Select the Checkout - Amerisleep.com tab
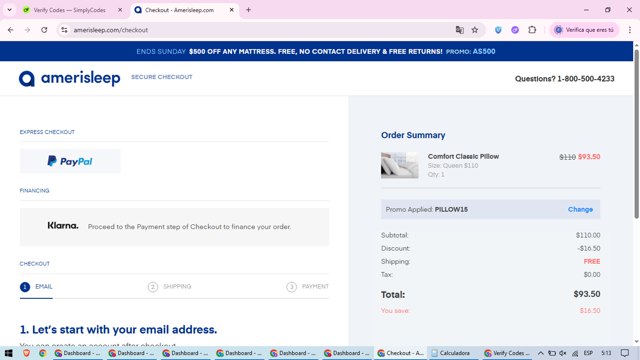Screen dimensions: 640x360 pos(180,10)
